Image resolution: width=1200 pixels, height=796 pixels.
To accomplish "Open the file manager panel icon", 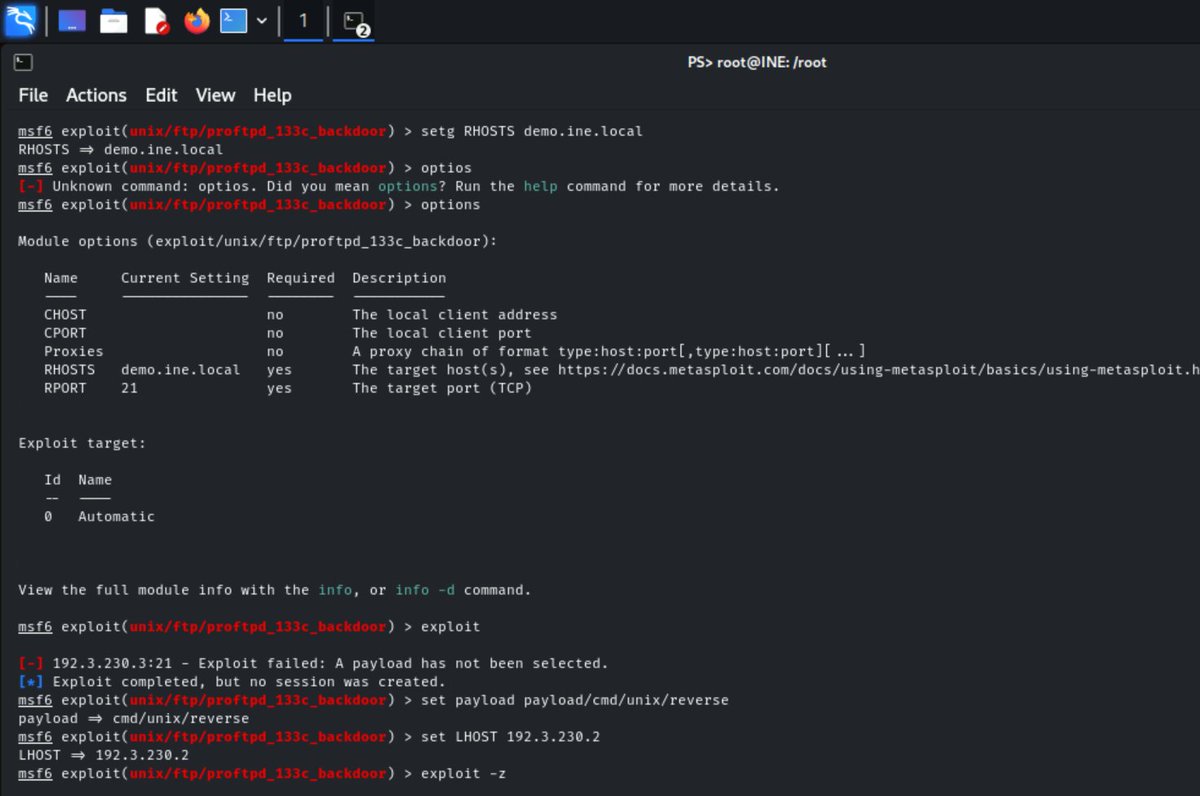I will coord(114,21).
